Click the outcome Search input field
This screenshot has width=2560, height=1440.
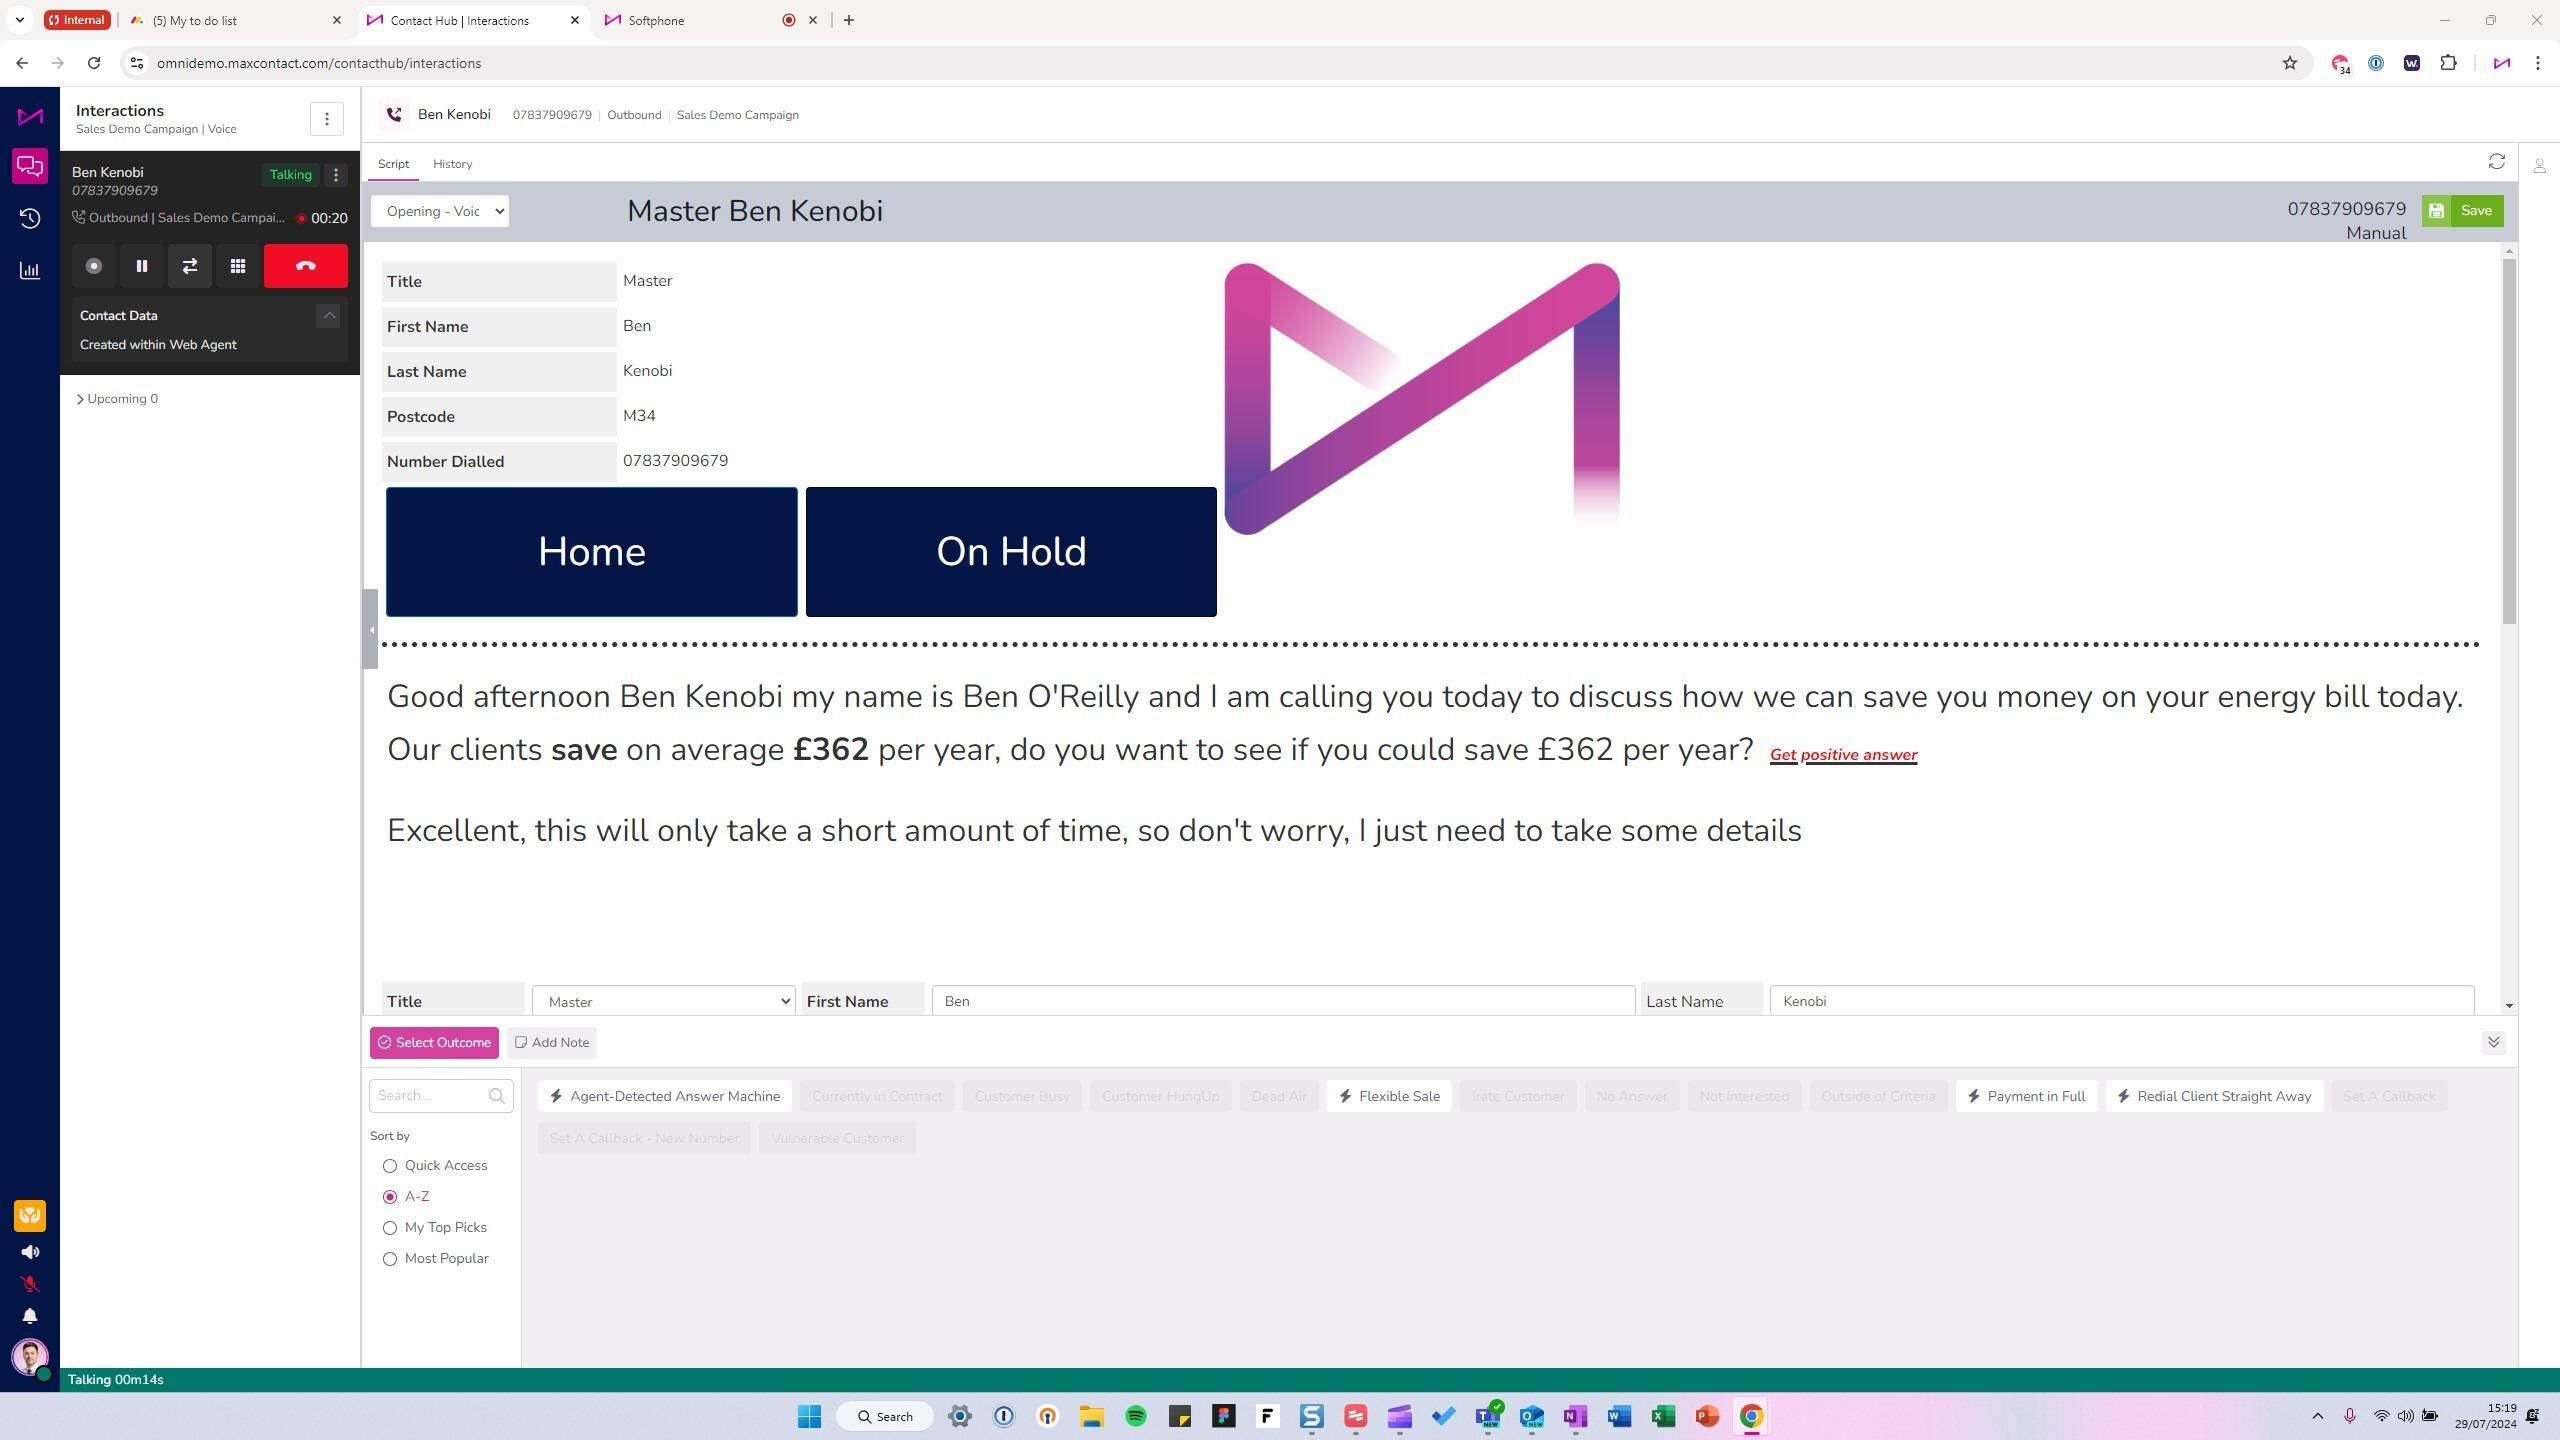[430, 1096]
